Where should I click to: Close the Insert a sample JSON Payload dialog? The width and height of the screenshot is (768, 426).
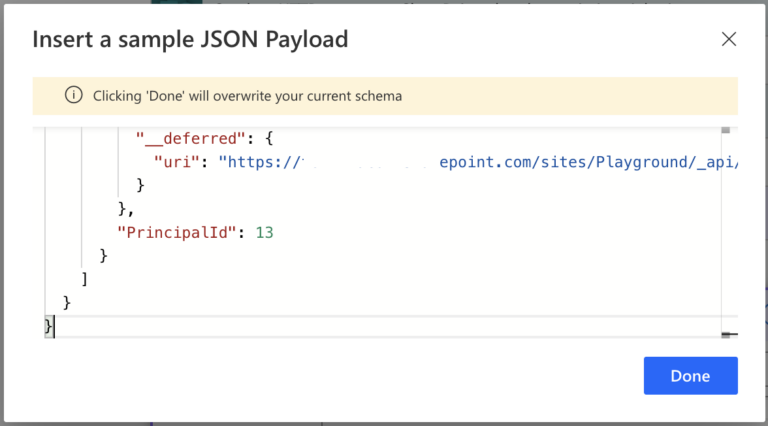729,39
